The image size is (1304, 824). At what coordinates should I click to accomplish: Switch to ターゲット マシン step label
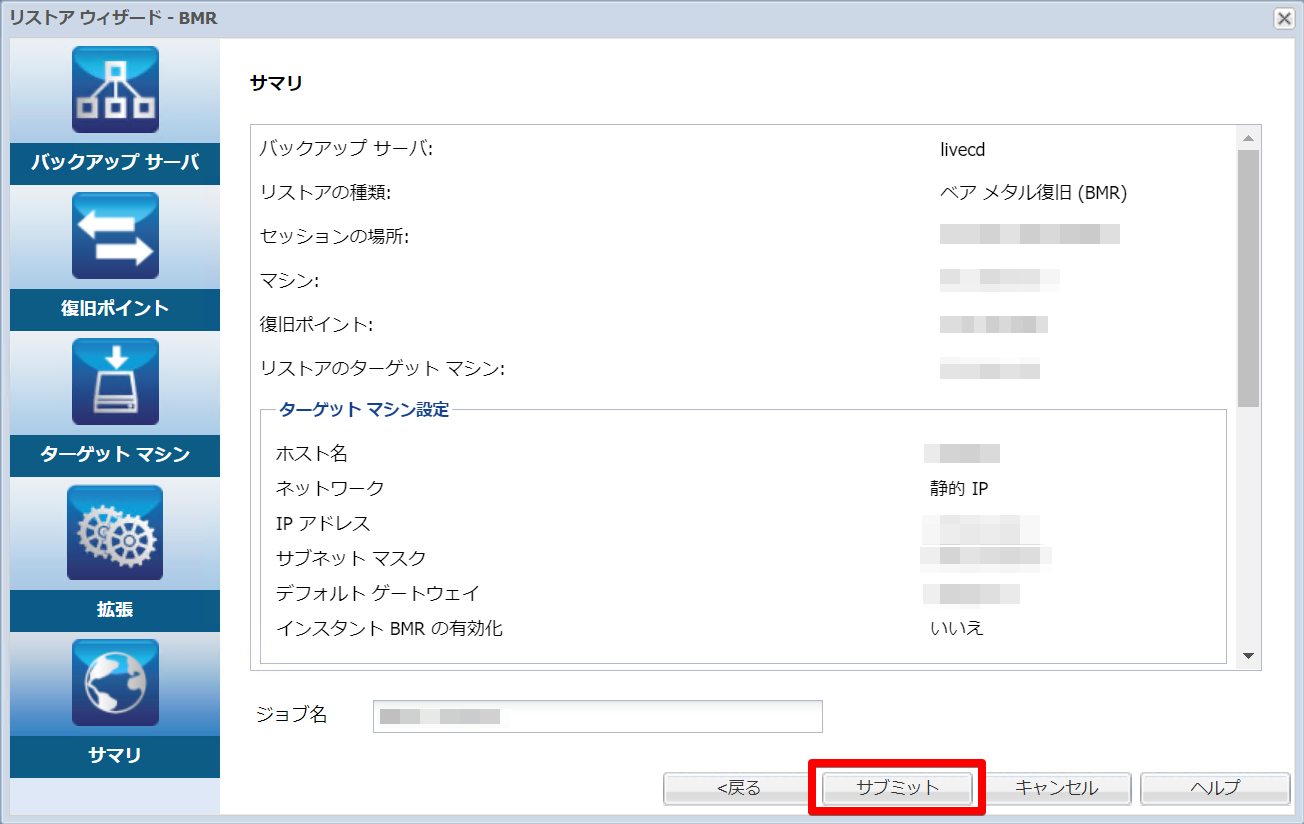tap(115, 455)
